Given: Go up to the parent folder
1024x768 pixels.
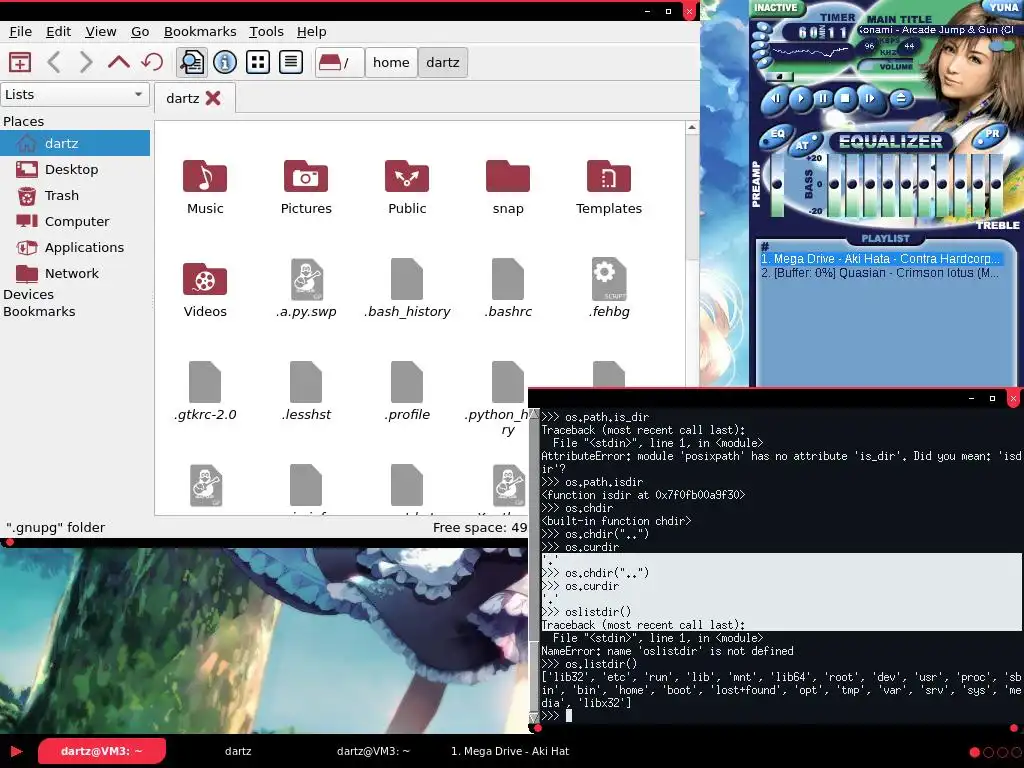Looking at the screenshot, I should [118, 62].
